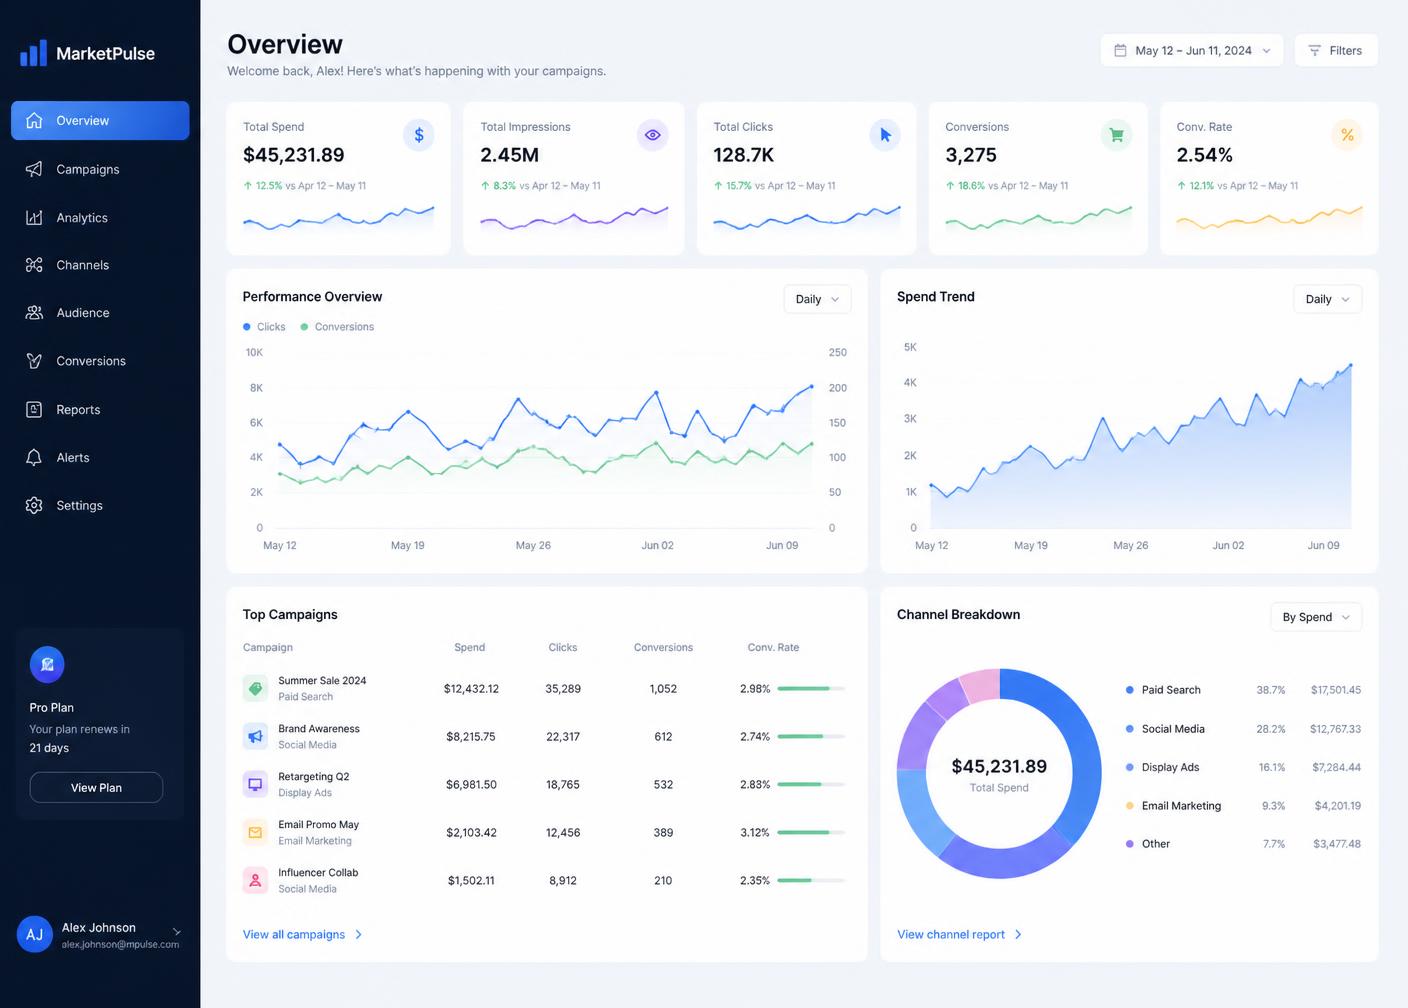Open Audience in the sidebar
This screenshot has width=1408, height=1008.
(x=100, y=313)
